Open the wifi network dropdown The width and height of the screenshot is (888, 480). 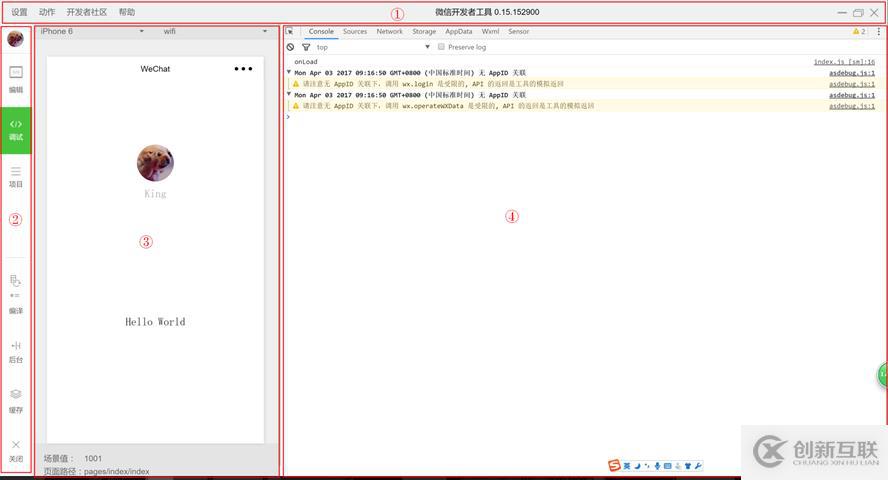coord(215,31)
